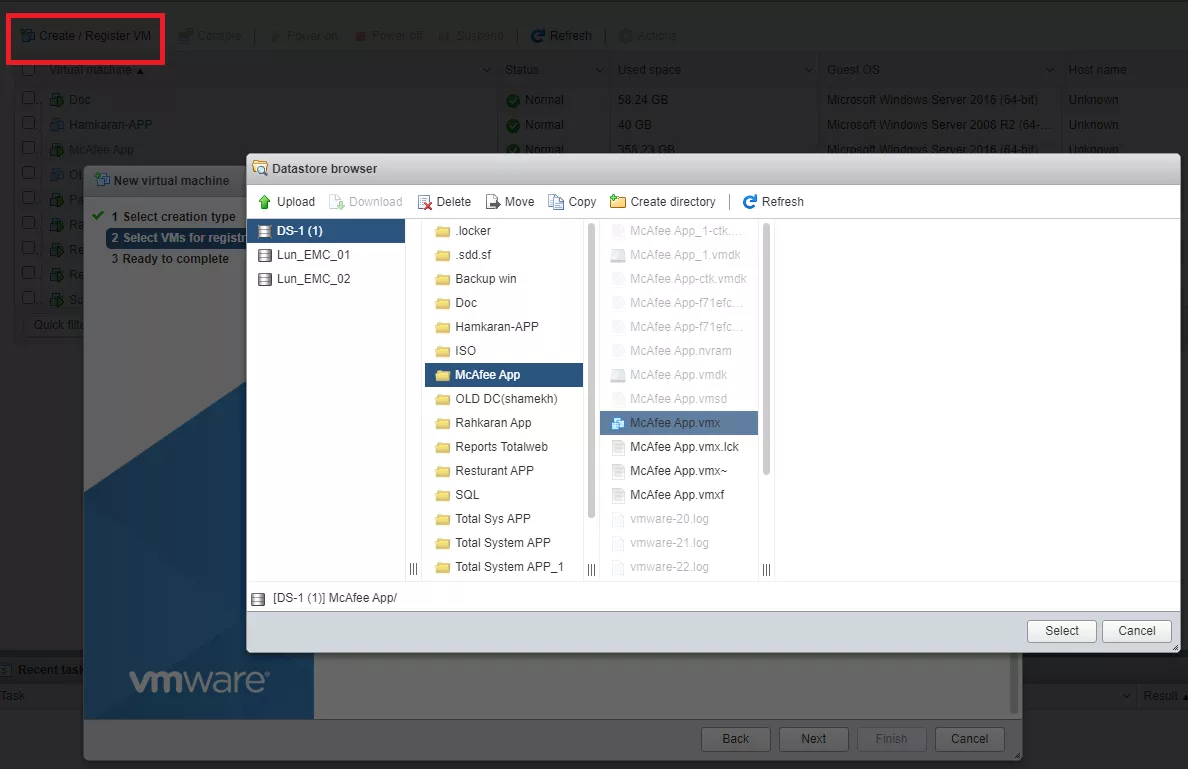Click the Next button in the wizard
The image size is (1188, 769).
[814, 739]
